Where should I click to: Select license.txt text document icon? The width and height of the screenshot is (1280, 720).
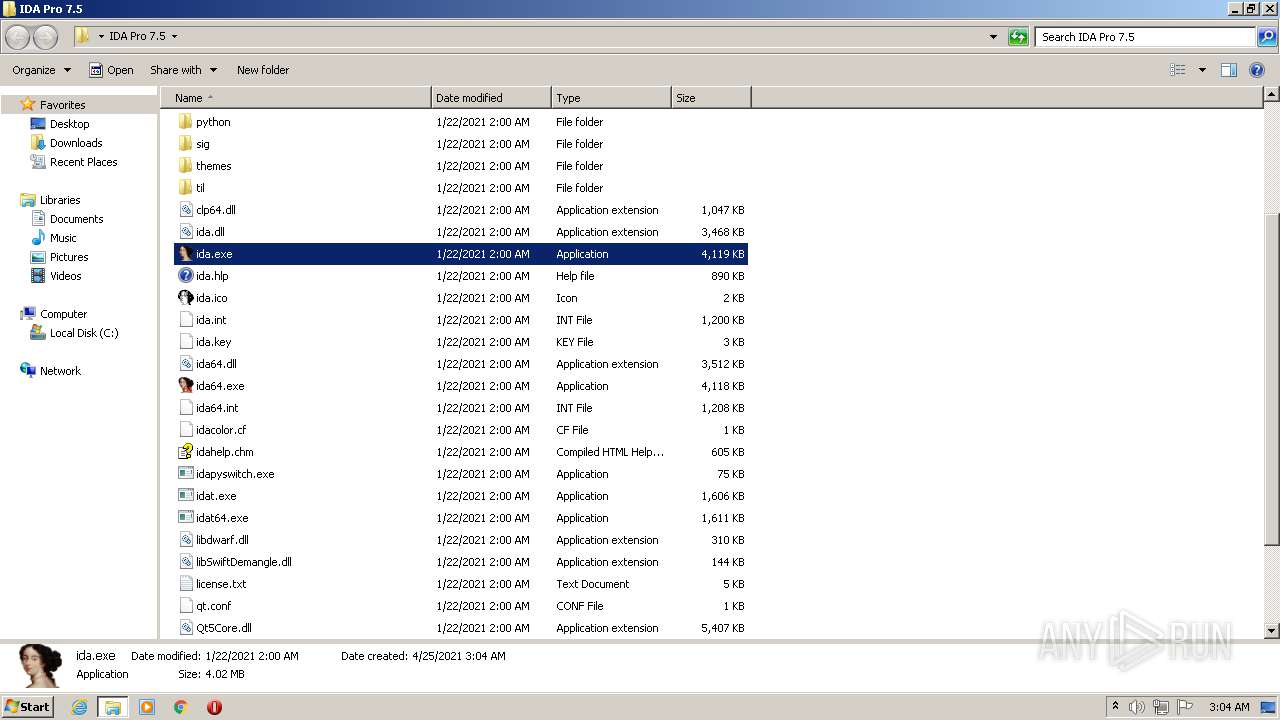[x=185, y=584]
